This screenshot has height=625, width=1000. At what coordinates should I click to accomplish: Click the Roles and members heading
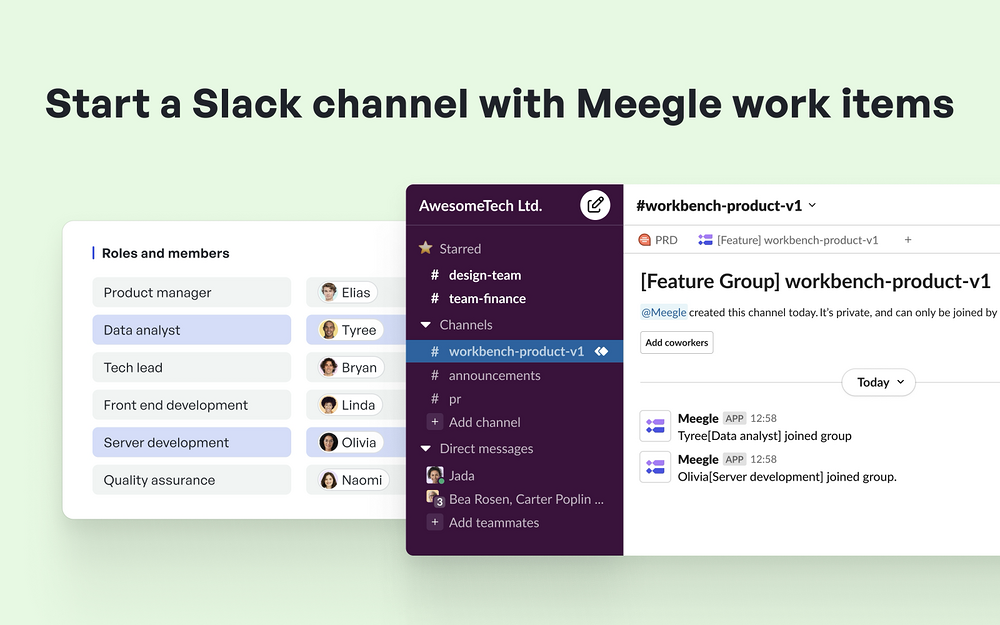tap(165, 253)
